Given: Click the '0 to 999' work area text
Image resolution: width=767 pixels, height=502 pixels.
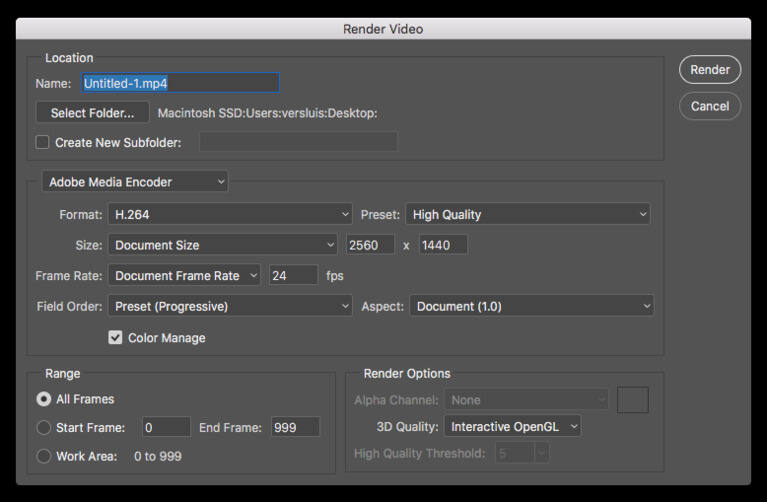Looking at the screenshot, I should pyautogui.click(x=158, y=456).
